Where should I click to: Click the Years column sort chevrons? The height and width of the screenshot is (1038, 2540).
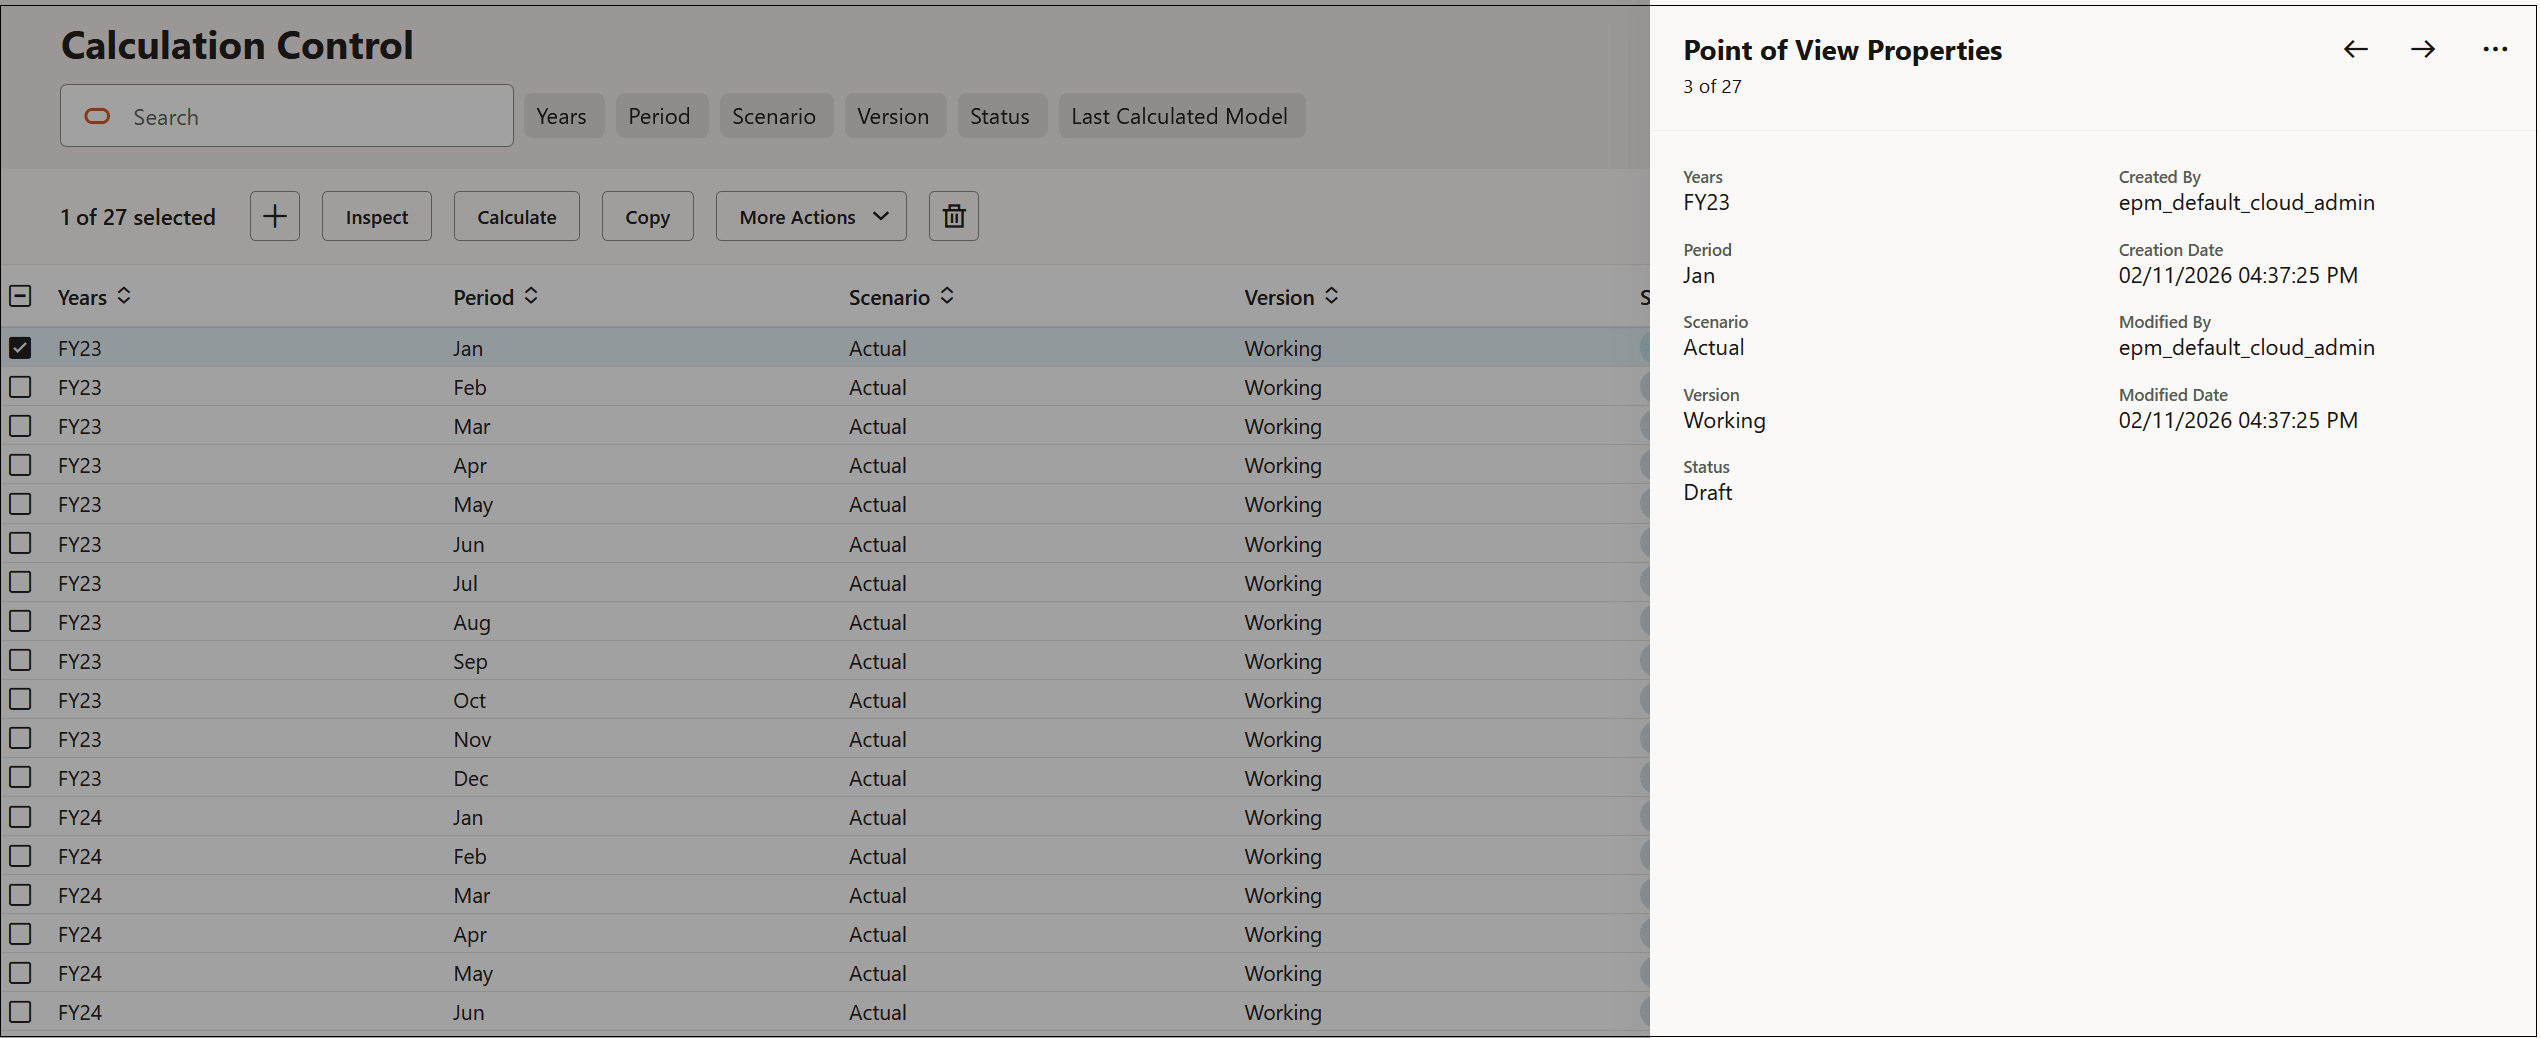(124, 296)
